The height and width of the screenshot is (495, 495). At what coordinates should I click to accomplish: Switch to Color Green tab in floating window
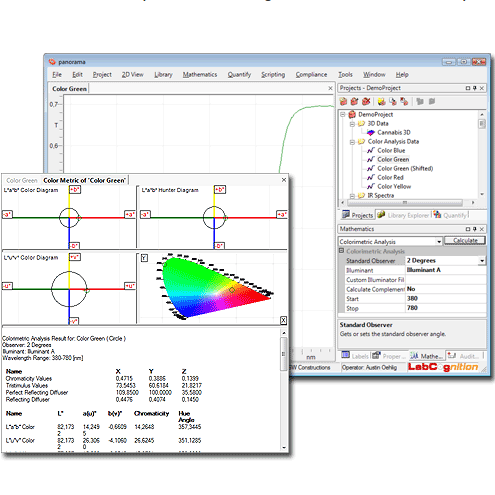[x=22, y=180]
